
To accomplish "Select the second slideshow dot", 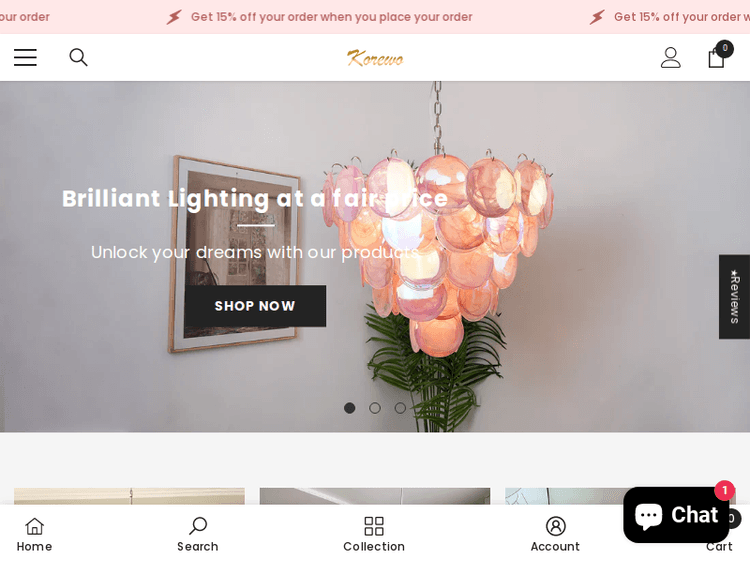I will click(x=375, y=408).
